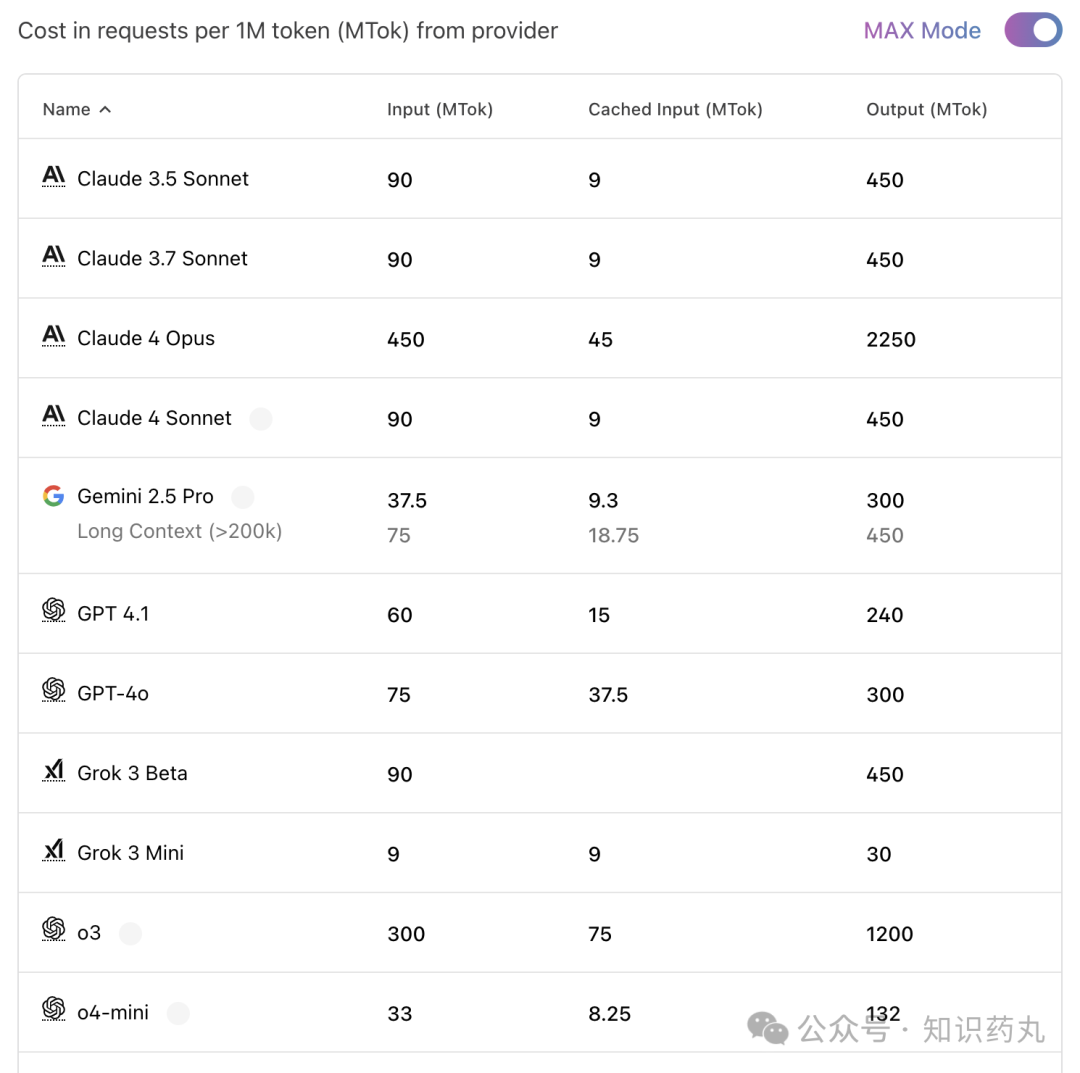Sort by the Output (MTok) column header
1080x1073 pixels.
(926, 110)
